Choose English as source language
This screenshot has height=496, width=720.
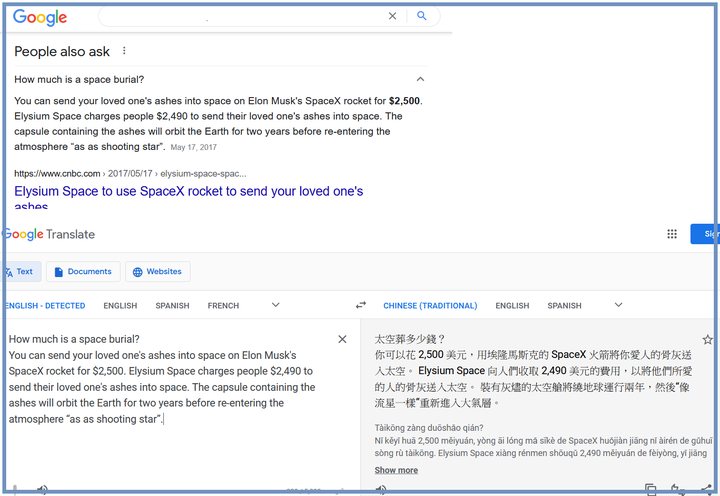click(x=120, y=305)
